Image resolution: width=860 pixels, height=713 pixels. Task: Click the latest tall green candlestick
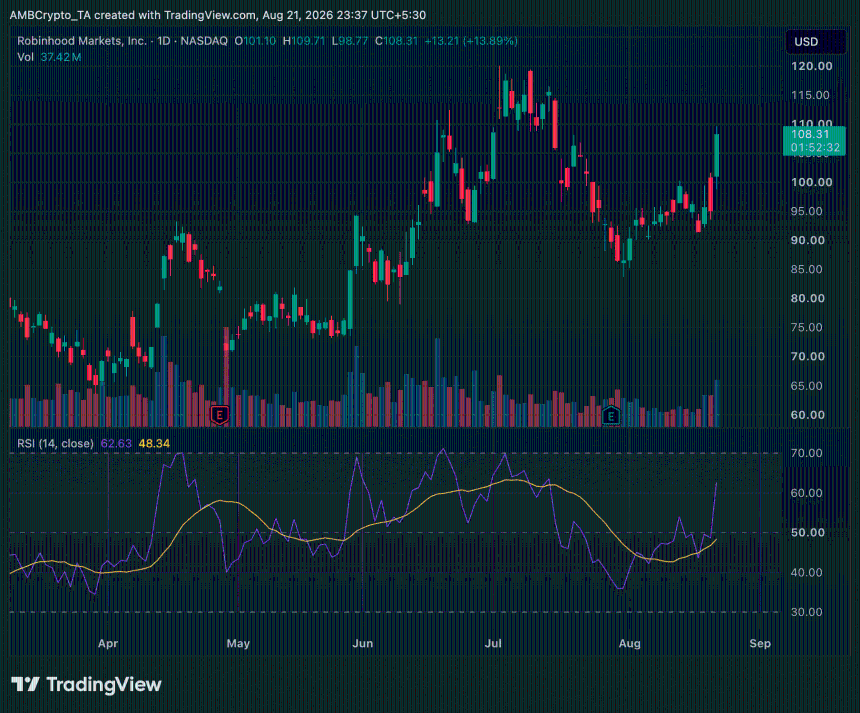[x=716, y=155]
